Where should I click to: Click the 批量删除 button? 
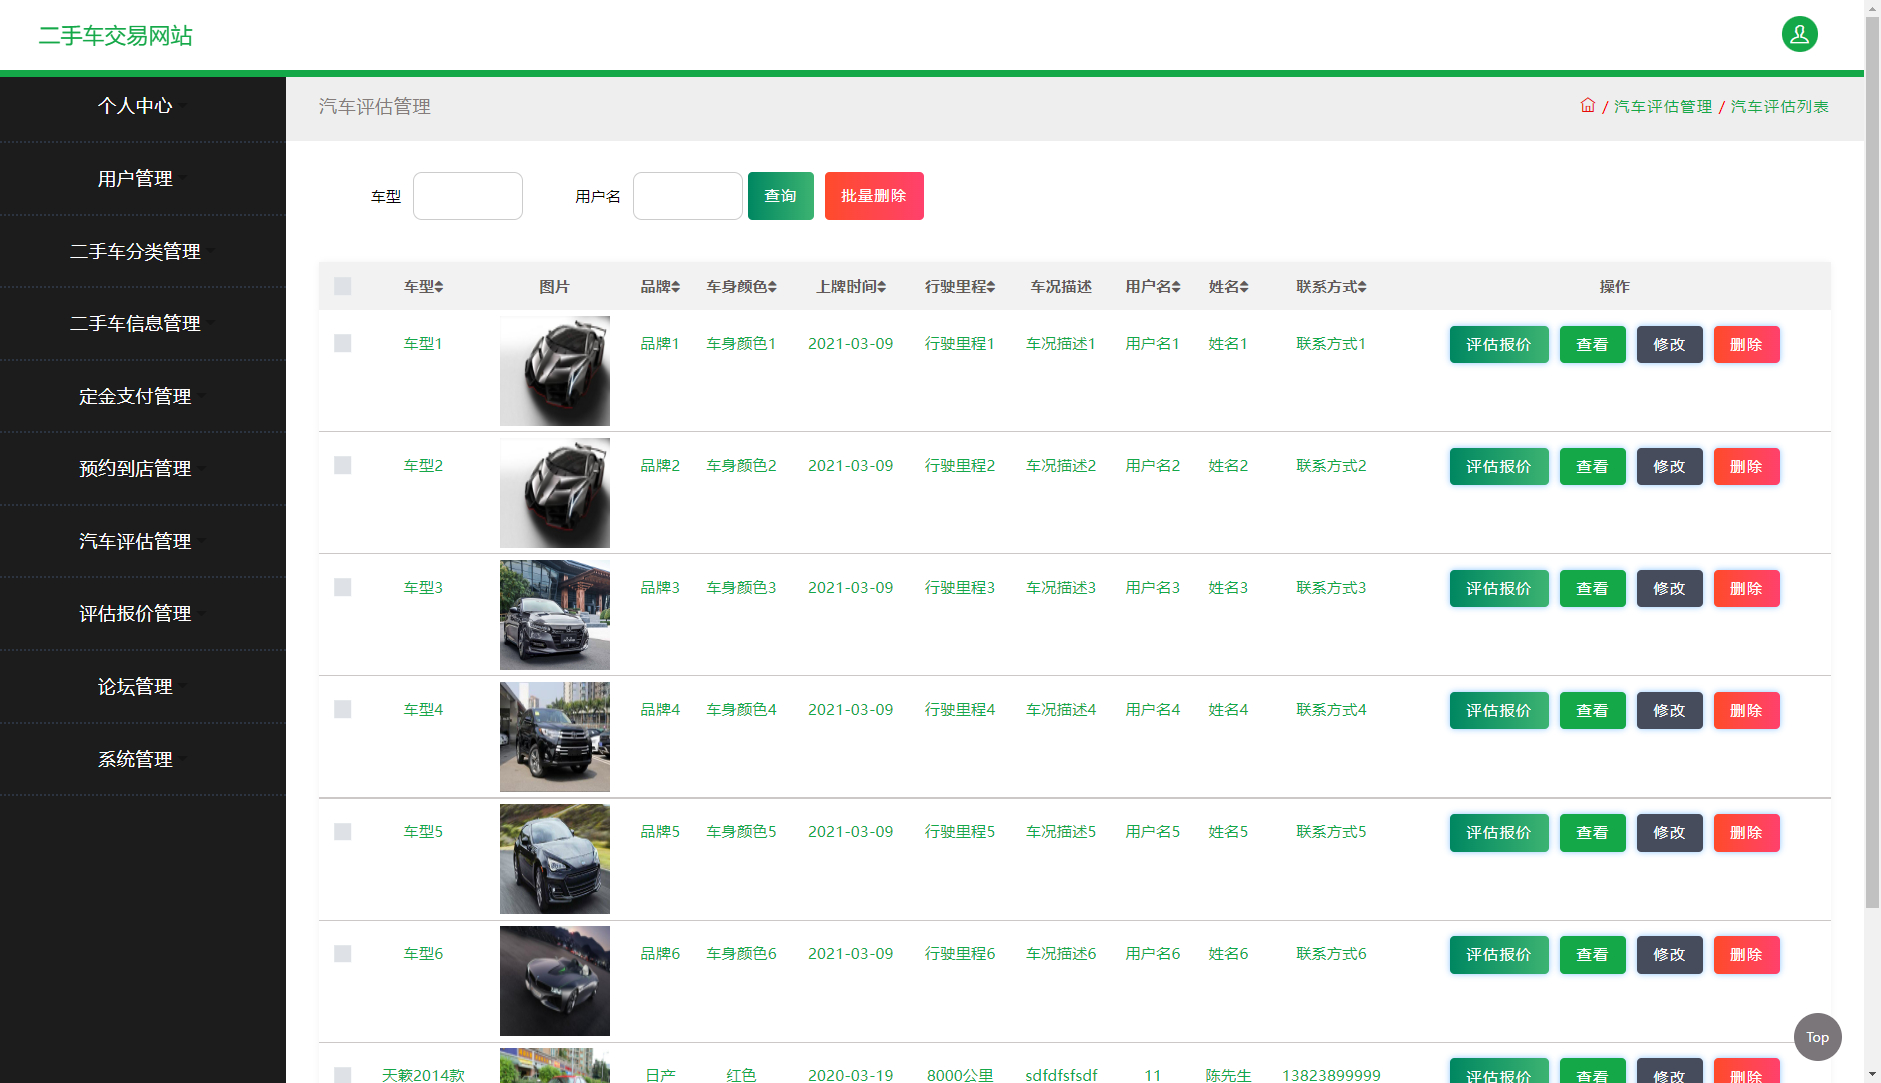tap(873, 196)
